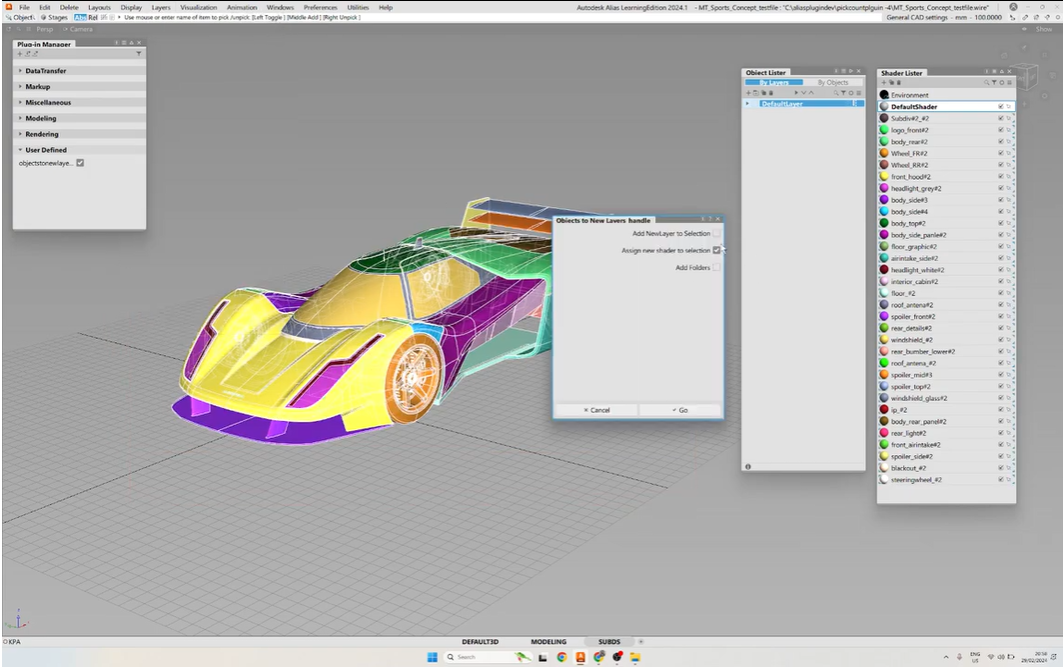Click the assign icon on DefaultShader row

[x=1009, y=106]
